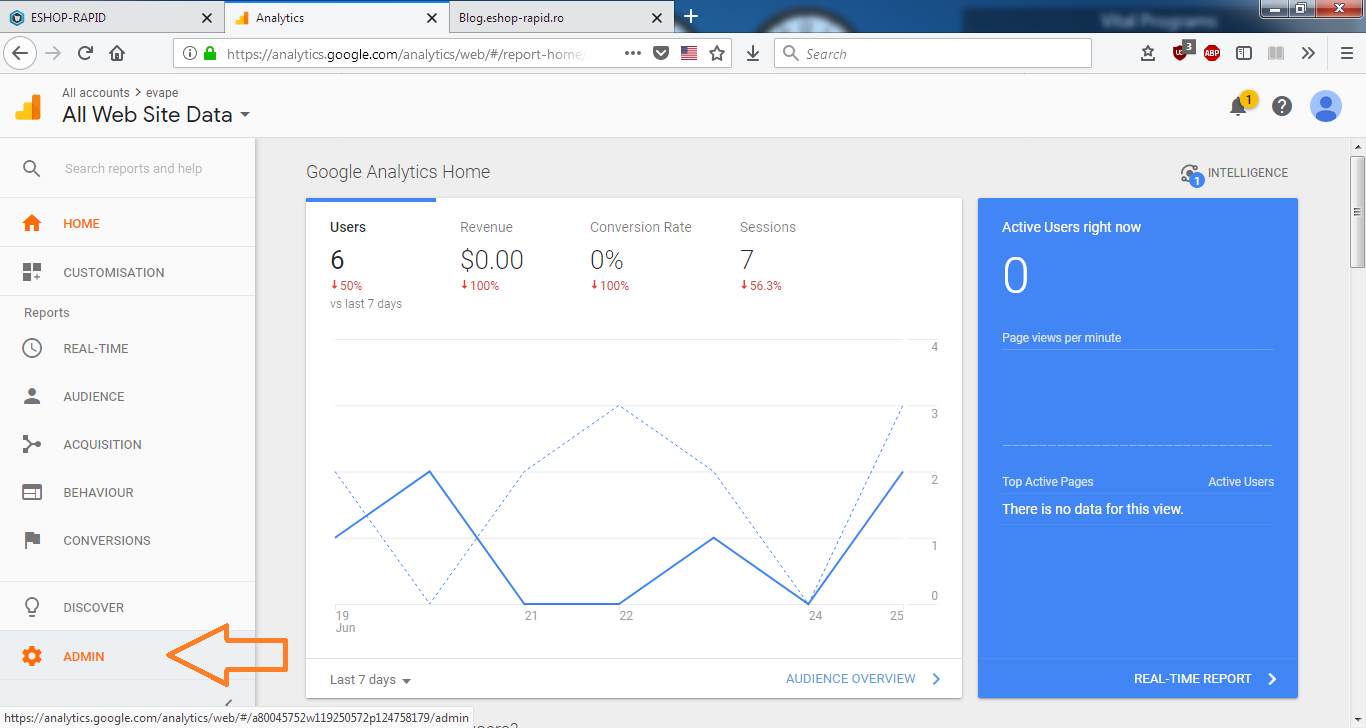The height and width of the screenshot is (728, 1366).
Task: Bookmark this page with the star icon
Action: point(717,54)
